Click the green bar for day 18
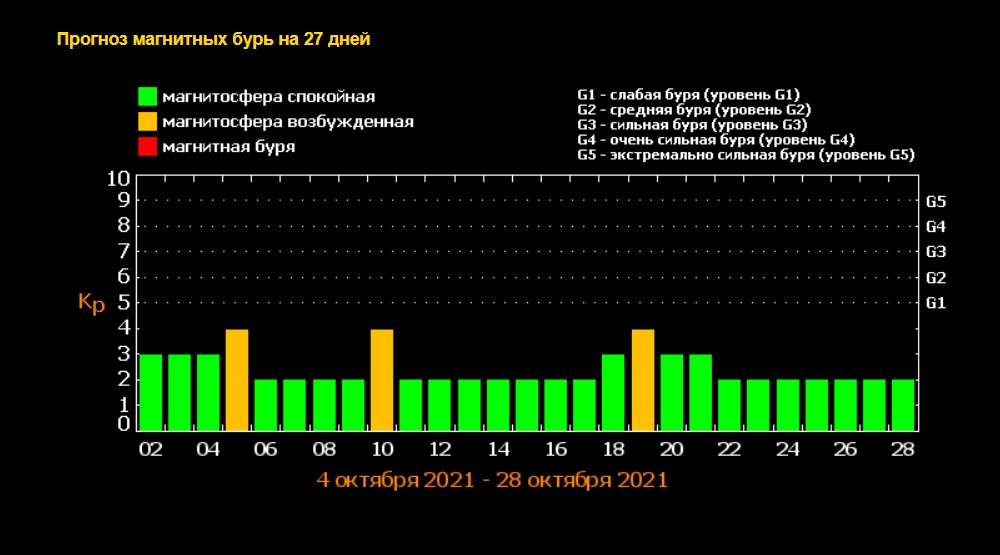This screenshot has width=1000, height=555. (x=614, y=392)
